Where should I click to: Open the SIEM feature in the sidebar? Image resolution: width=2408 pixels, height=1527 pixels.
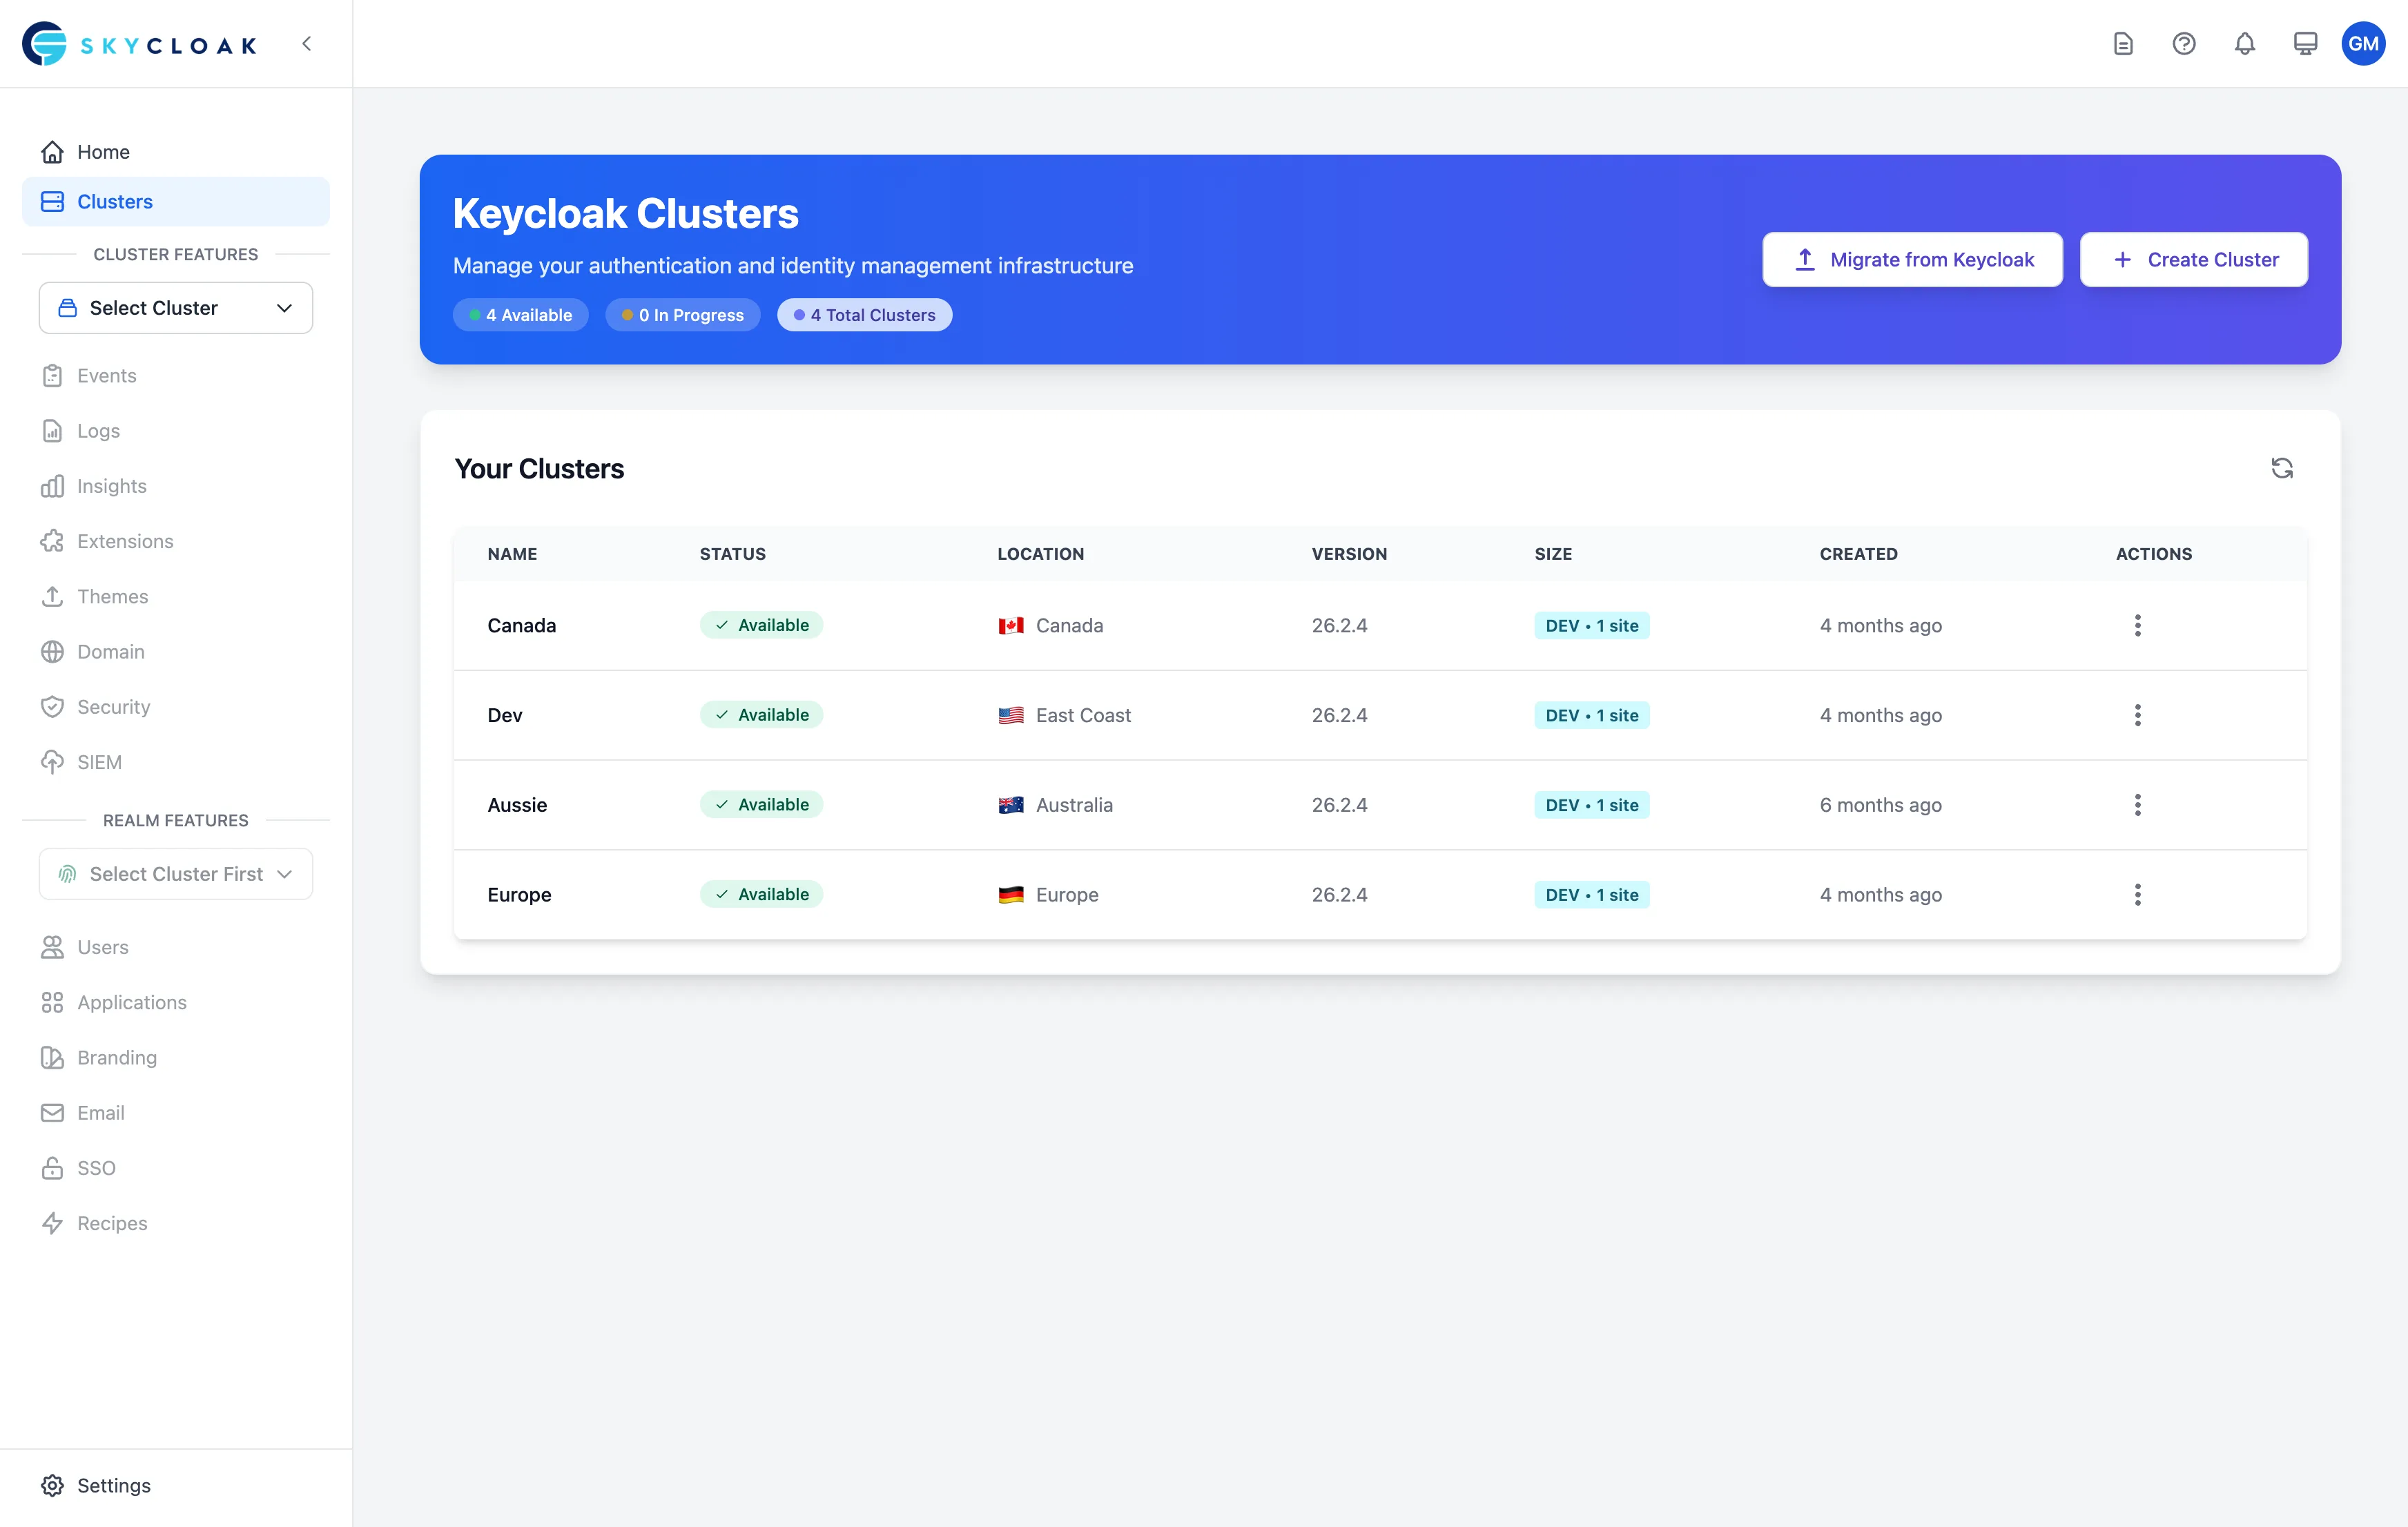tap(99, 761)
